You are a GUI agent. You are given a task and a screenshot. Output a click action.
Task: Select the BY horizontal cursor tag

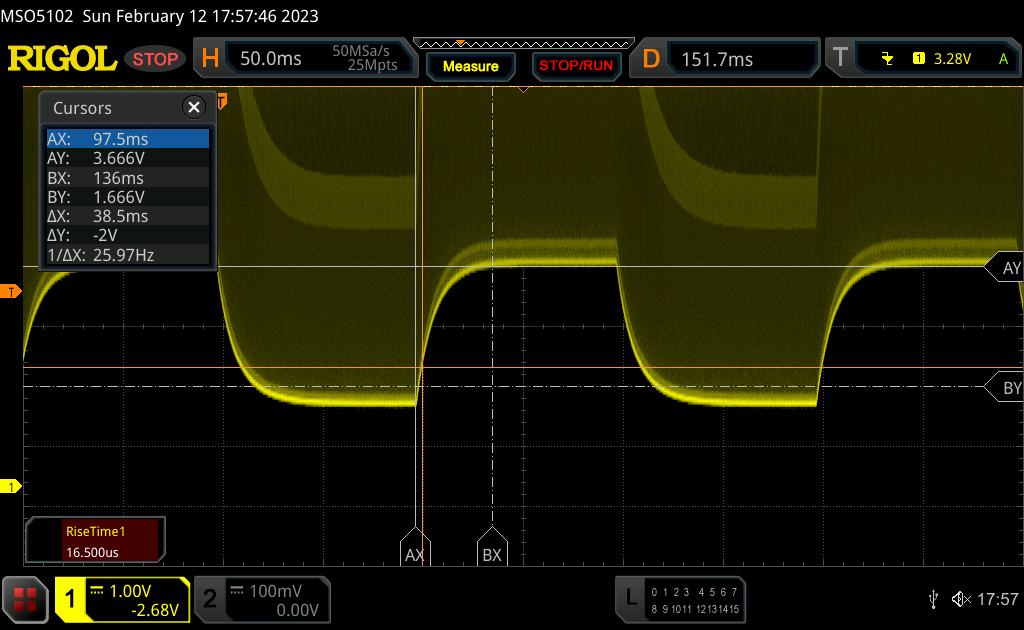[1006, 388]
